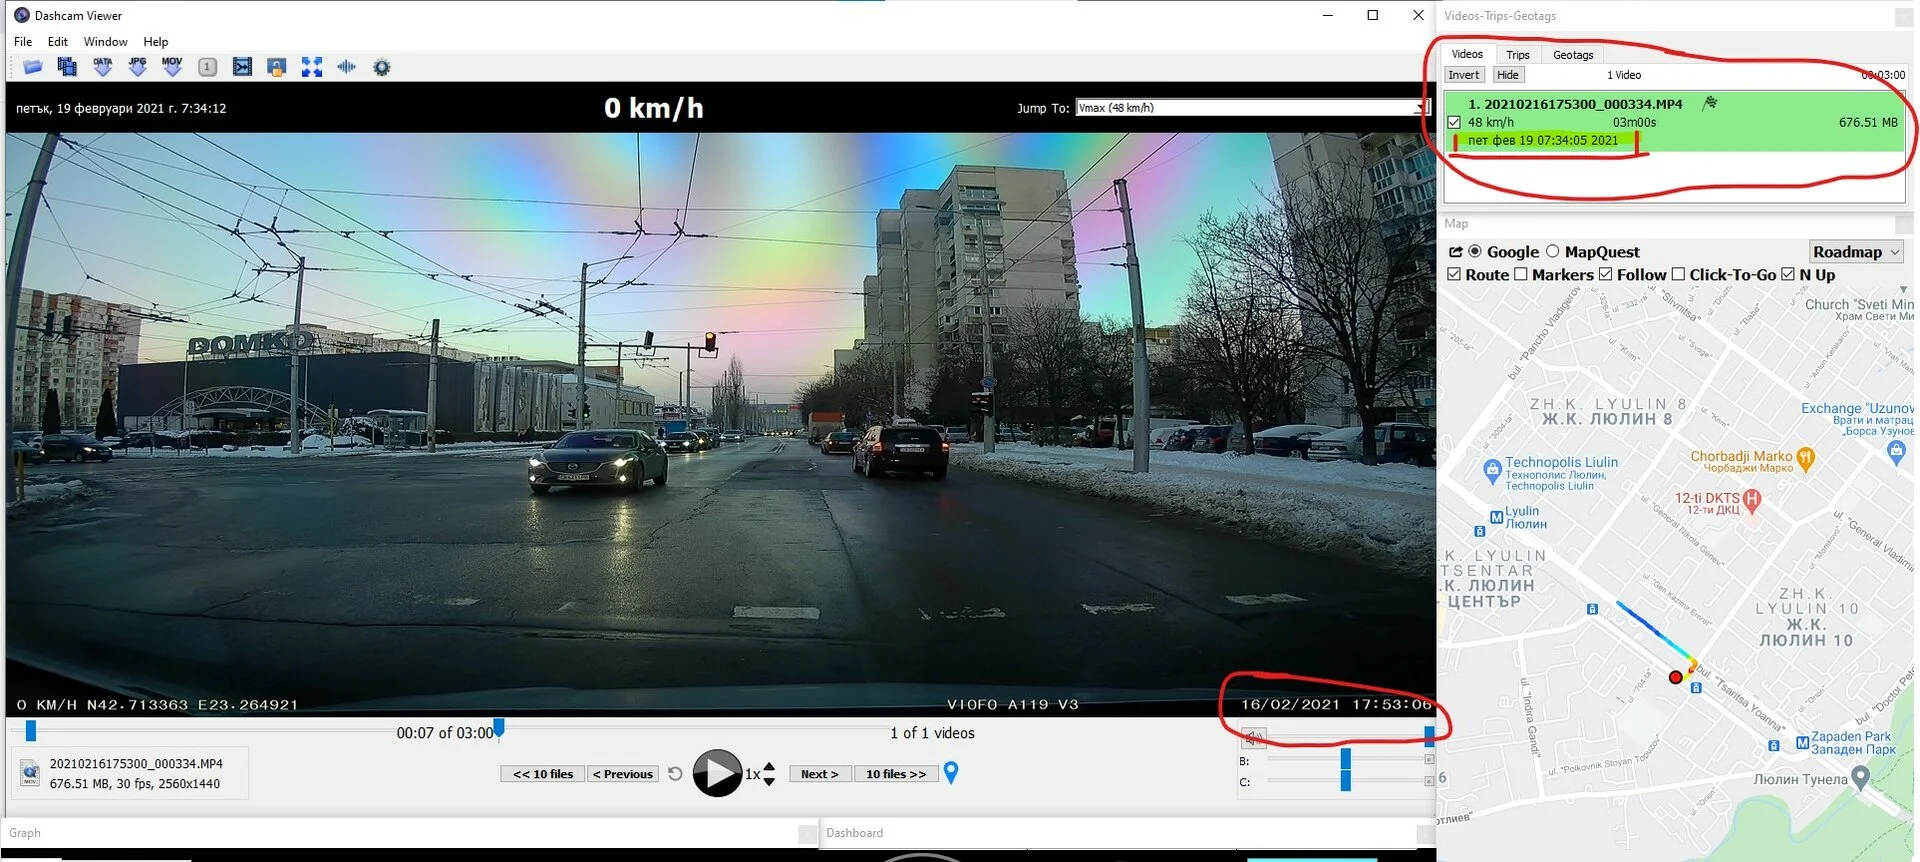
Task: Click the B brightness slider handle
Action: click(1346, 759)
